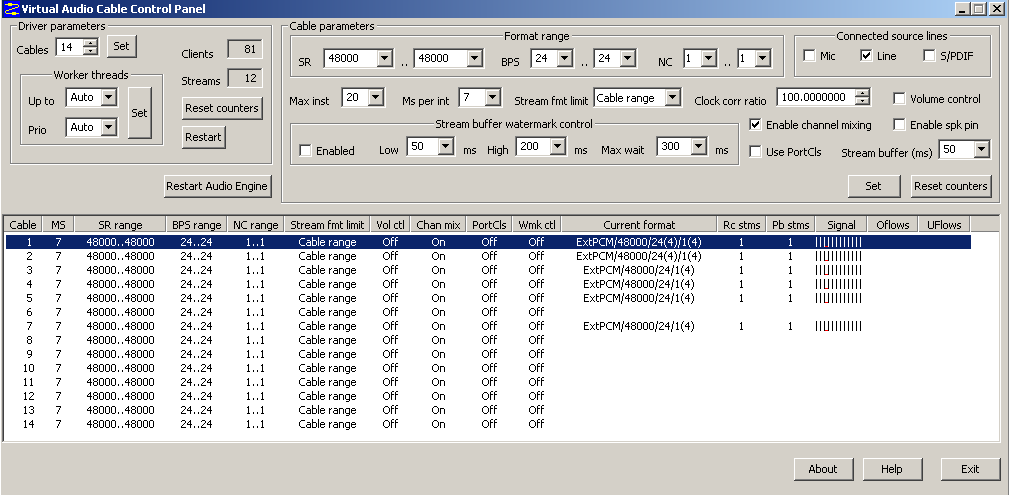This screenshot has width=1009, height=495.
Task: Select cable 6 row
Action: pos(488,312)
